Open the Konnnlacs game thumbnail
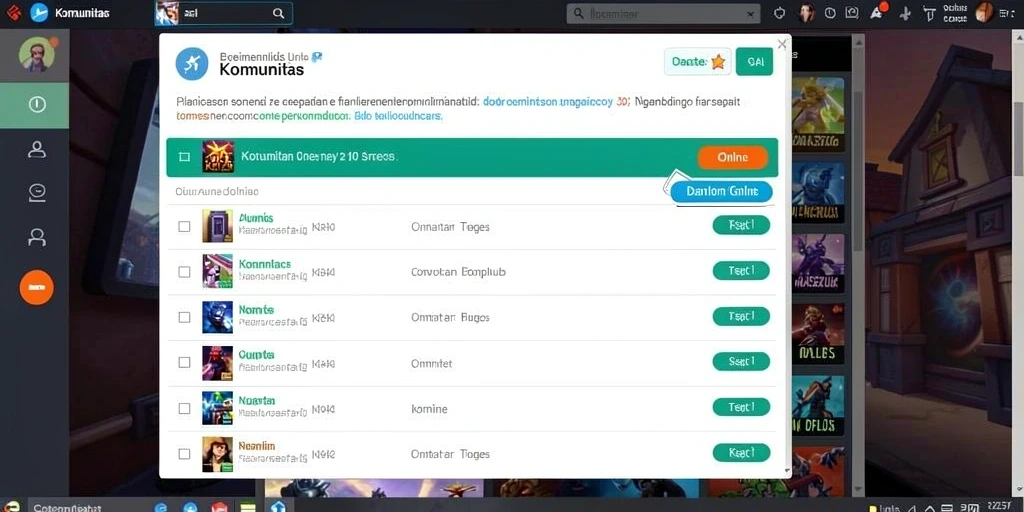 click(x=217, y=271)
